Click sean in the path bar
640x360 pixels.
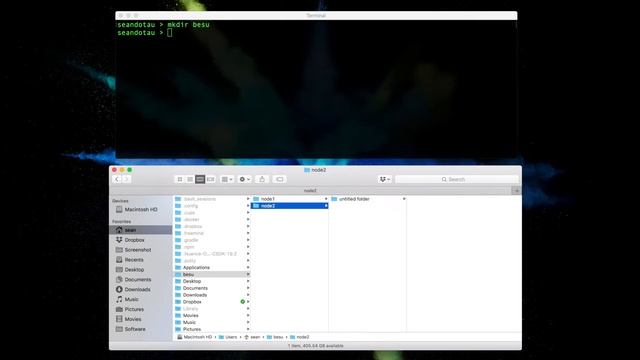tap(252, 337)
